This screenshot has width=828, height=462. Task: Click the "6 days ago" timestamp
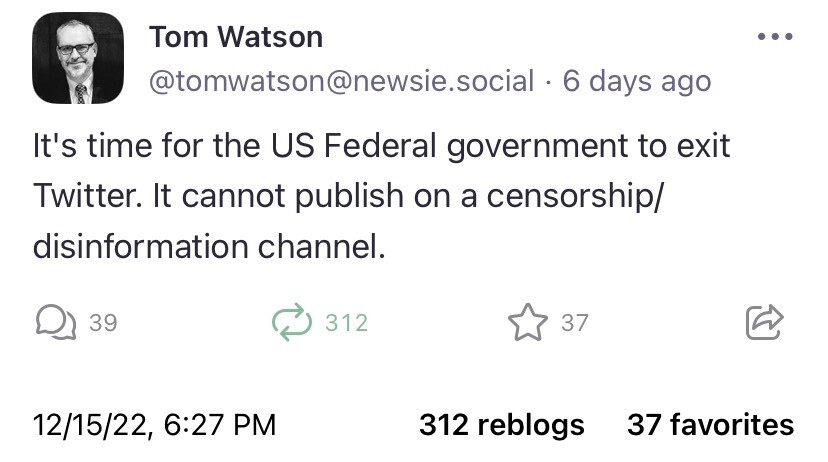pyautogui.click(x=637, y=81)
